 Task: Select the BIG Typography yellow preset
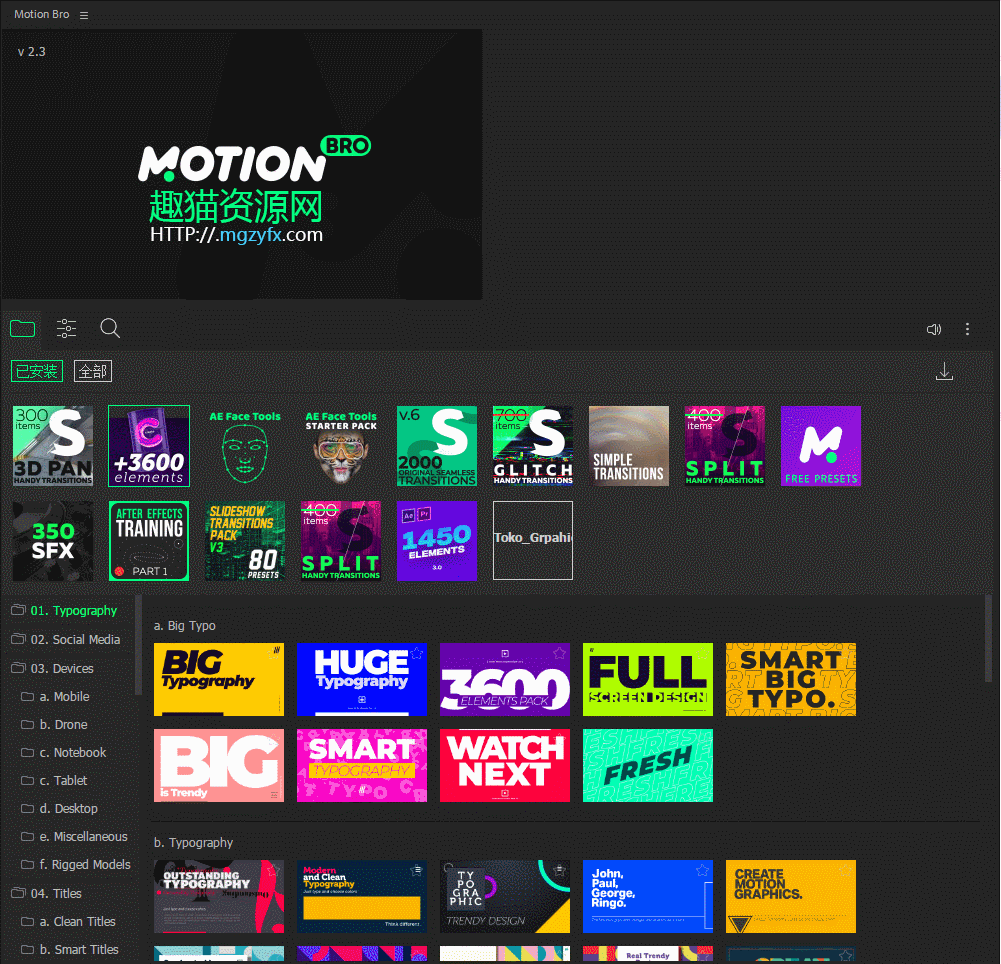[x=219, y=679]
